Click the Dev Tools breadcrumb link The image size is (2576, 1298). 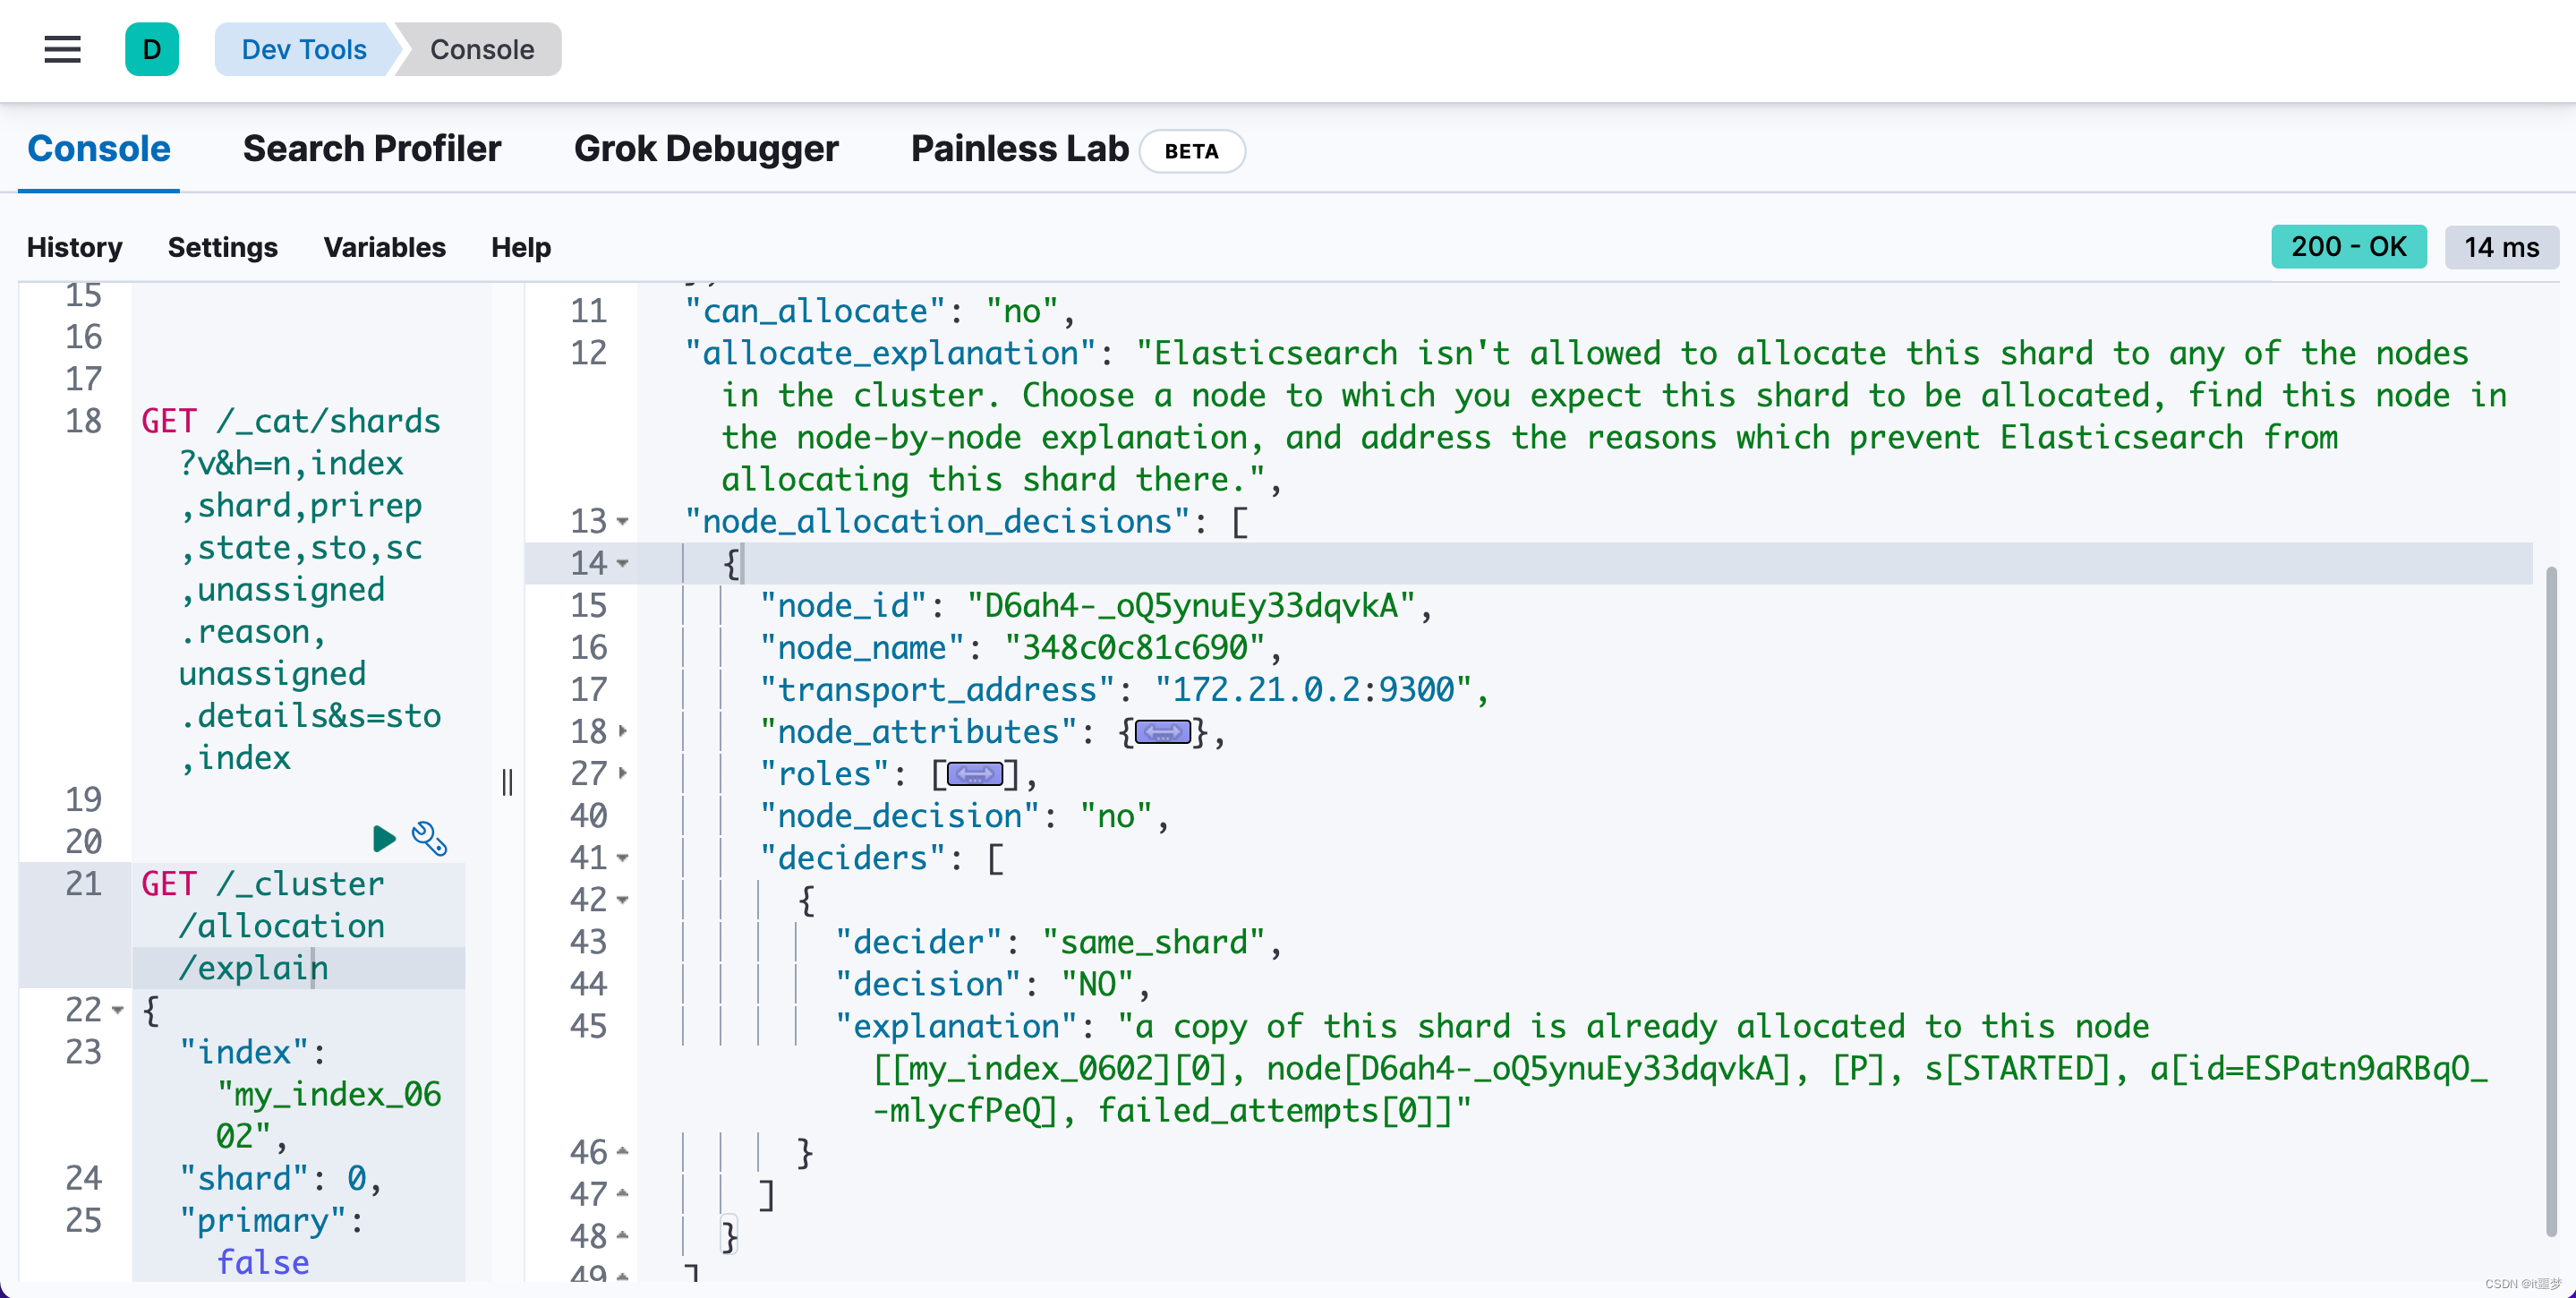coord(304,49)
